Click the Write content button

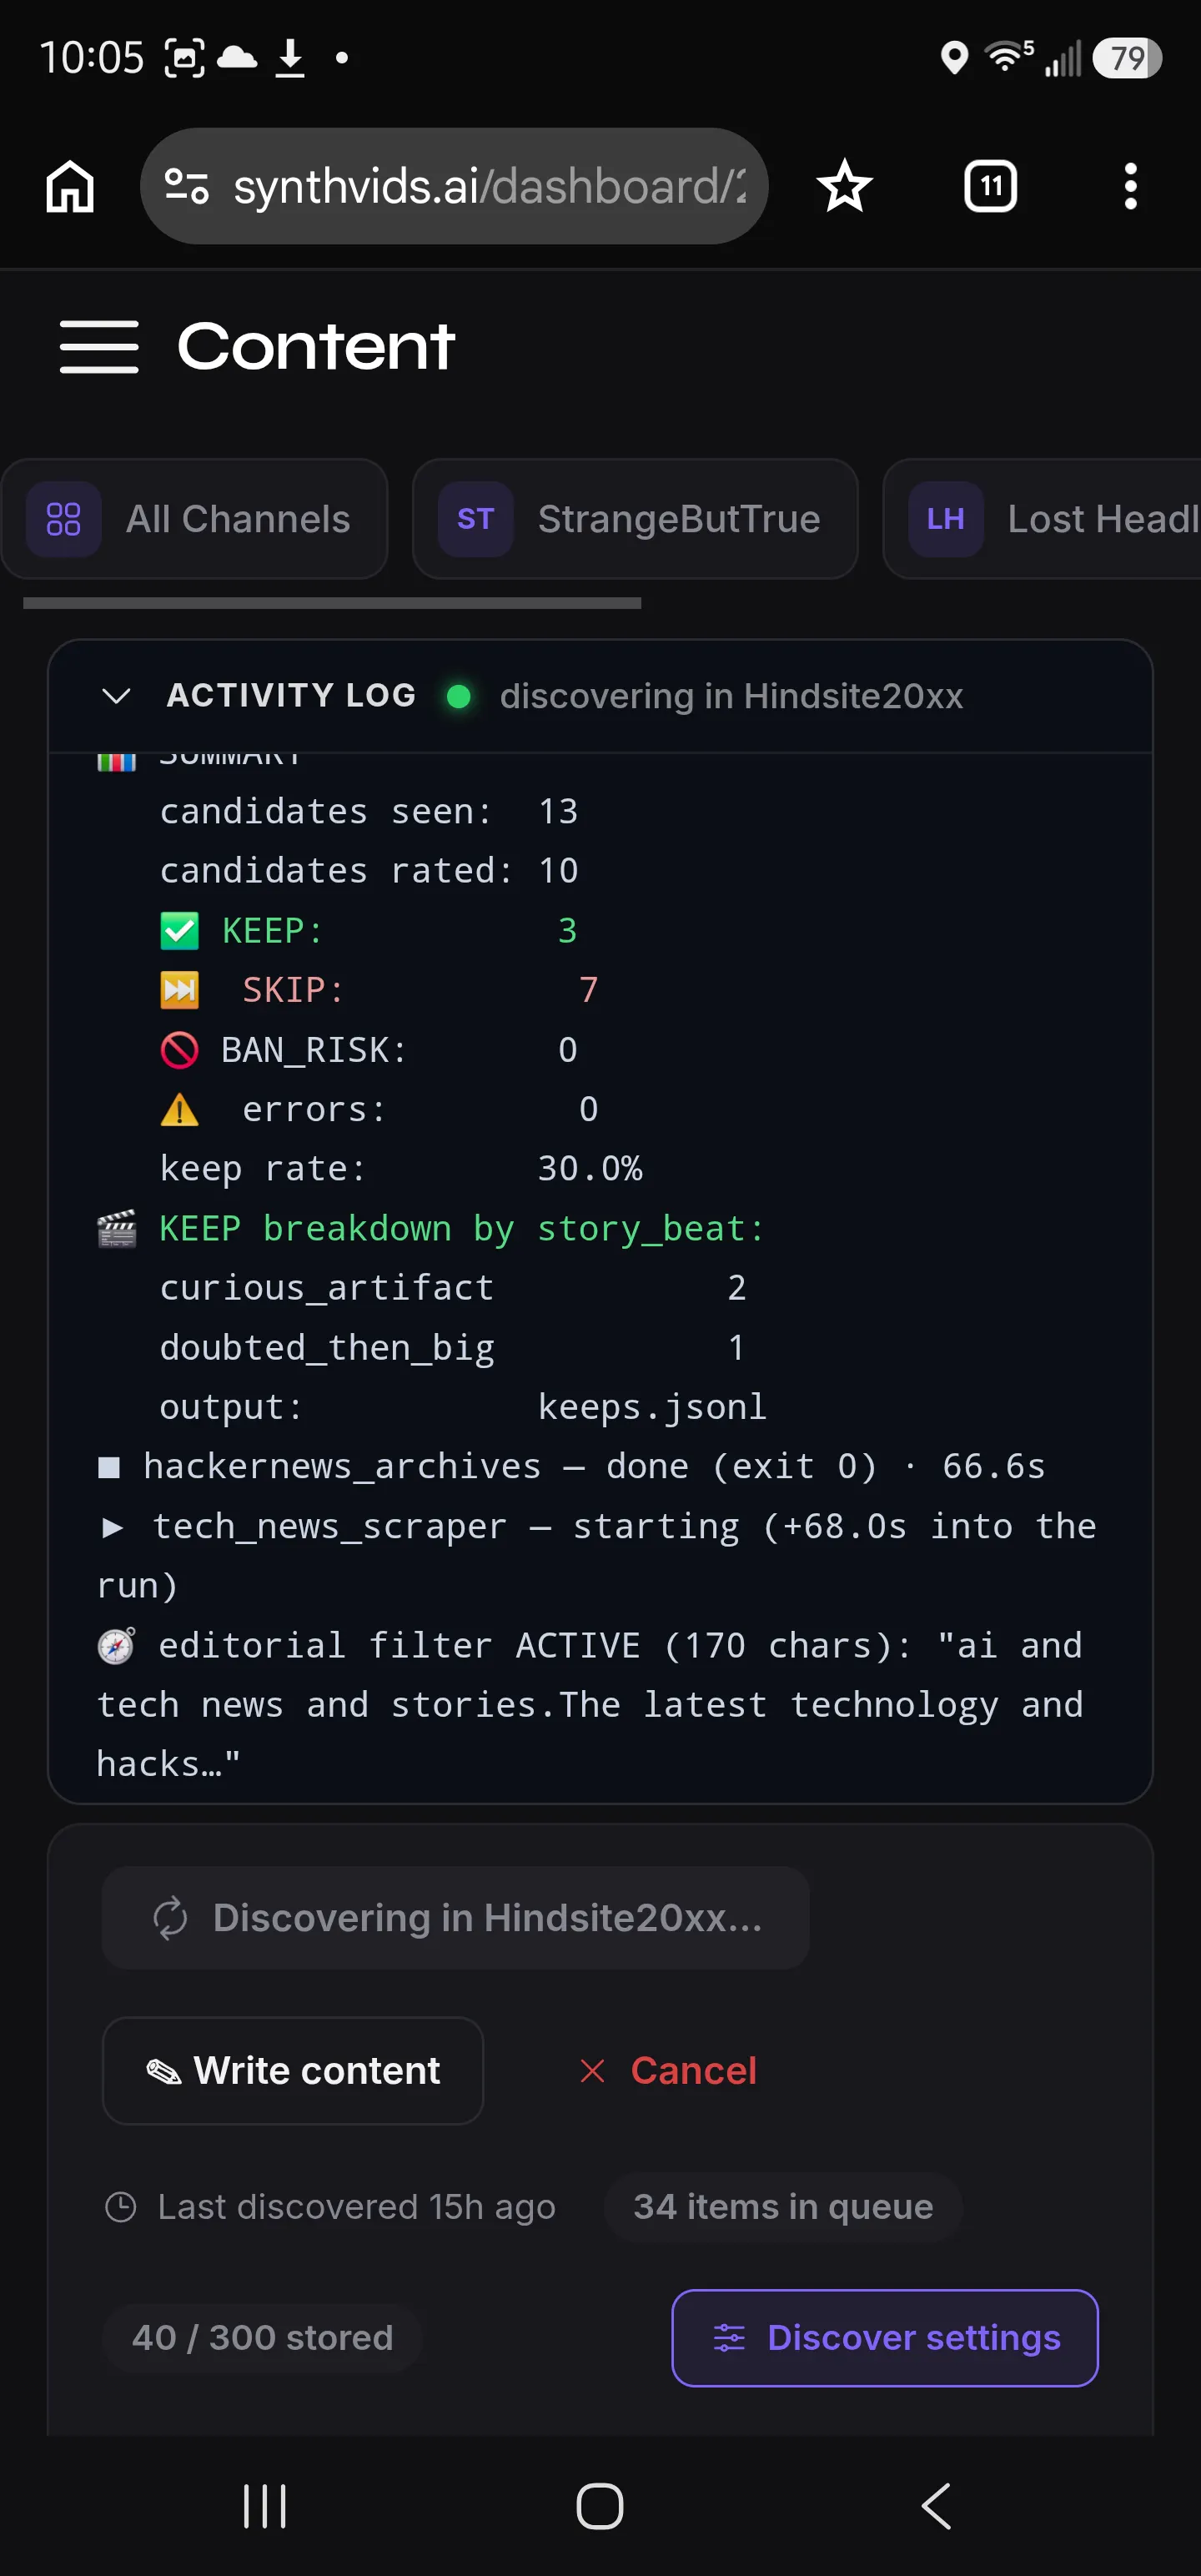click(293, 2071)
